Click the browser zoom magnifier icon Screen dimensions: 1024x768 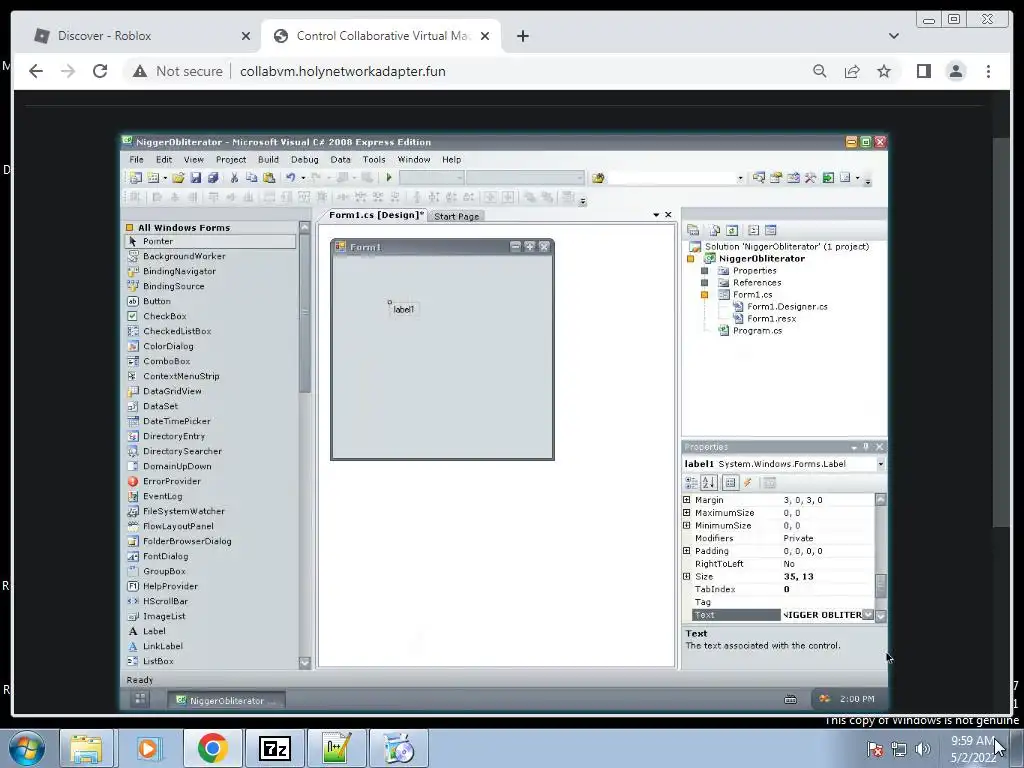[820, 71]
